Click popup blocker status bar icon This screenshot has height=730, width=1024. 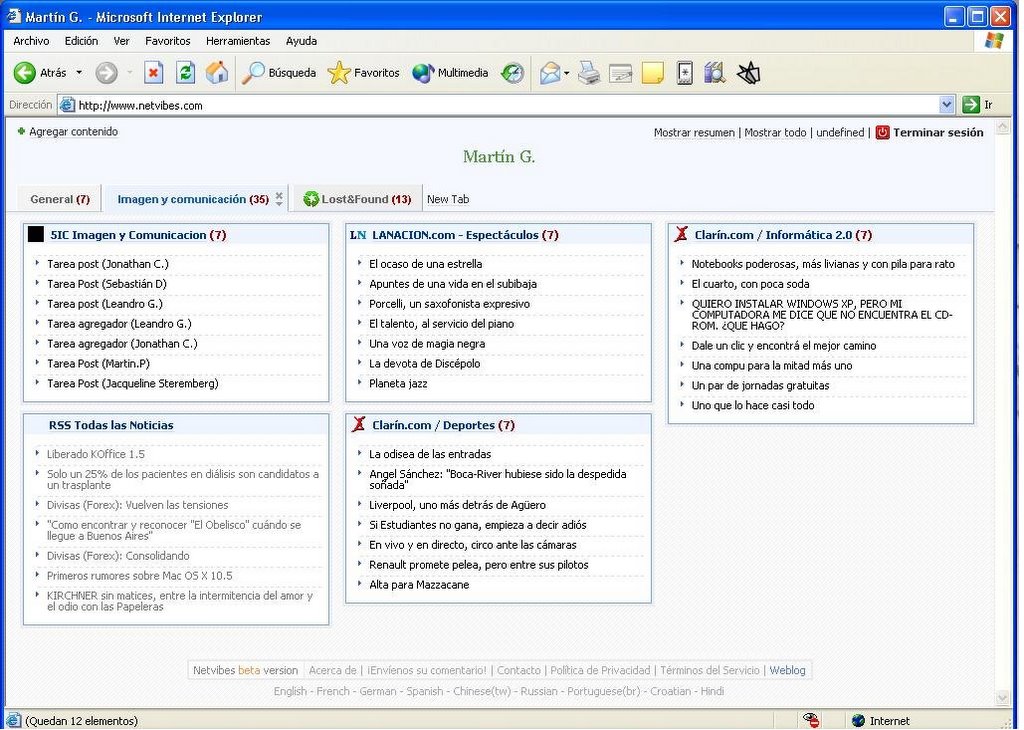point(811,720)
